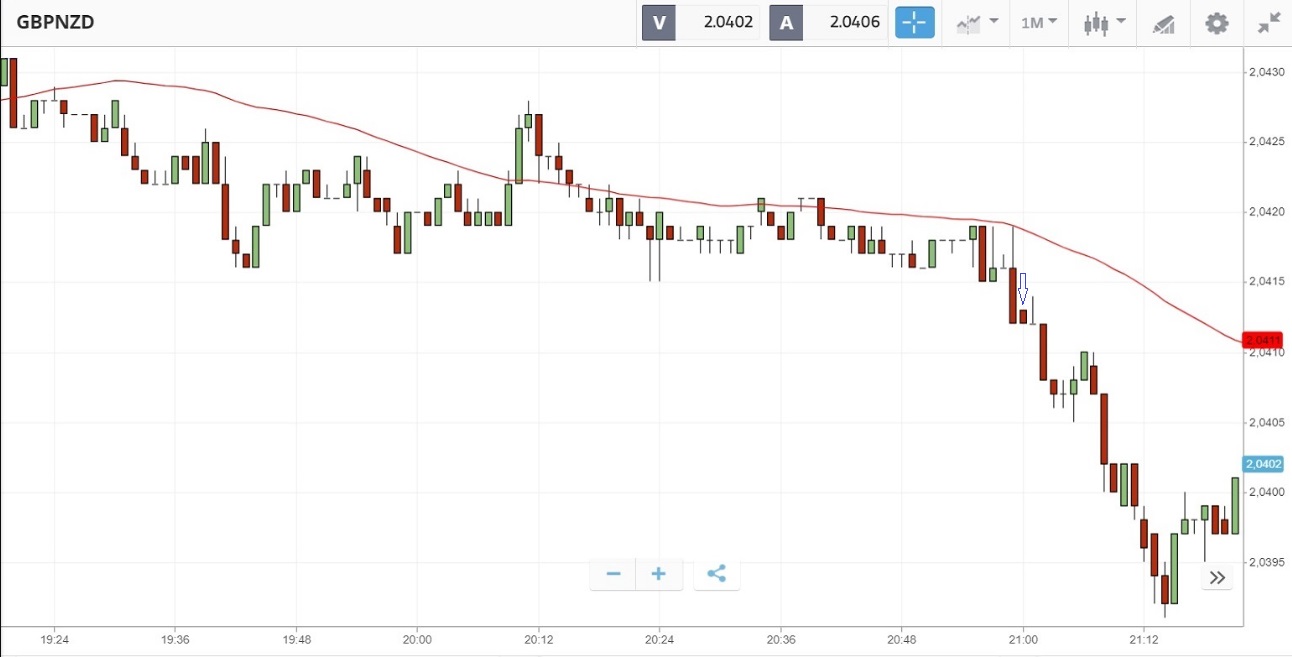
Task: Collapse chart with the minimize arrows icon
Action: click(1269, 23)
